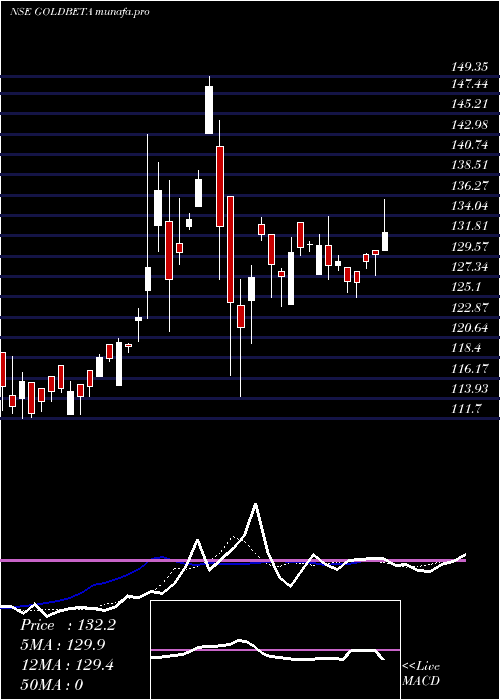The image size is (500, 700).
Task: Select the 127.34 price axis label
Action: pyautogui.click(x=470, y=267)
